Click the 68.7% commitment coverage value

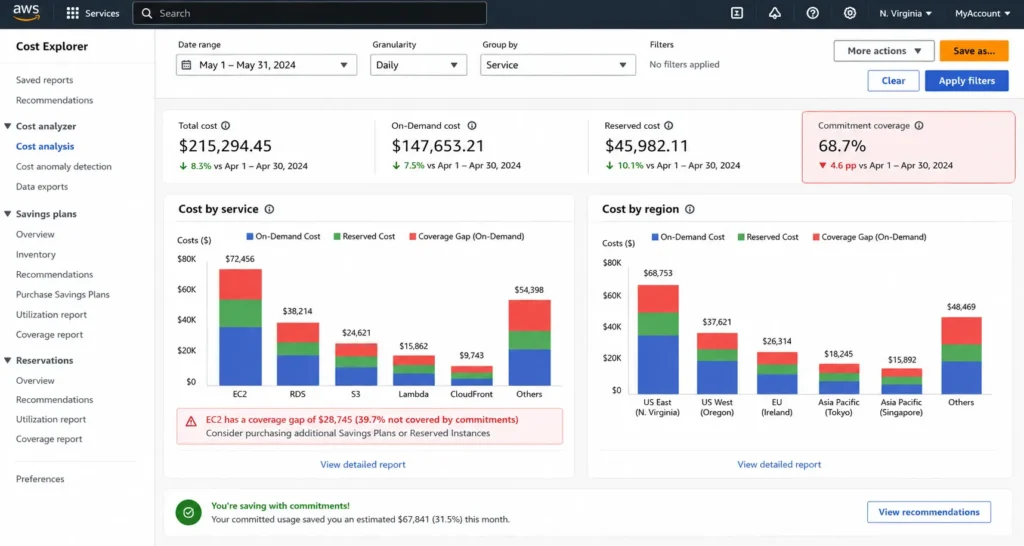[842, 146]
